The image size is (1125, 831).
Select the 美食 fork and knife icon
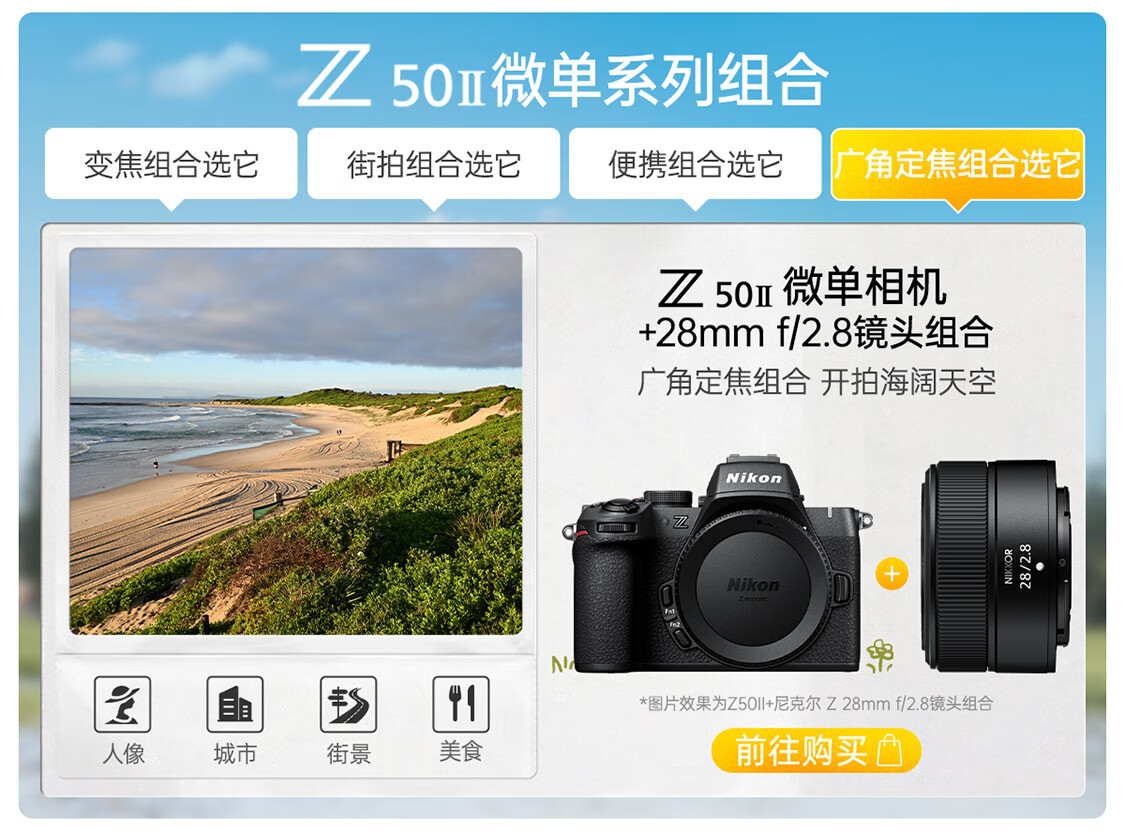(461, 704)
